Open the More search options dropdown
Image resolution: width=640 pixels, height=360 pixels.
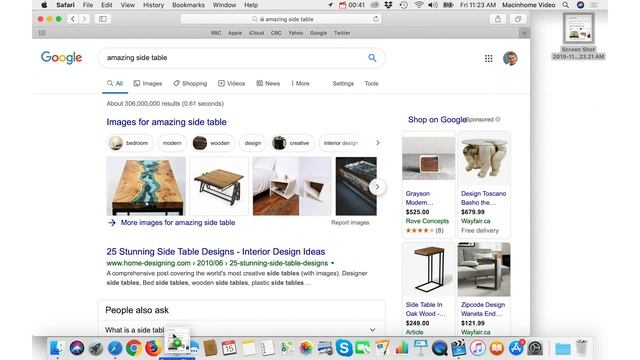(x=300, y=84)
